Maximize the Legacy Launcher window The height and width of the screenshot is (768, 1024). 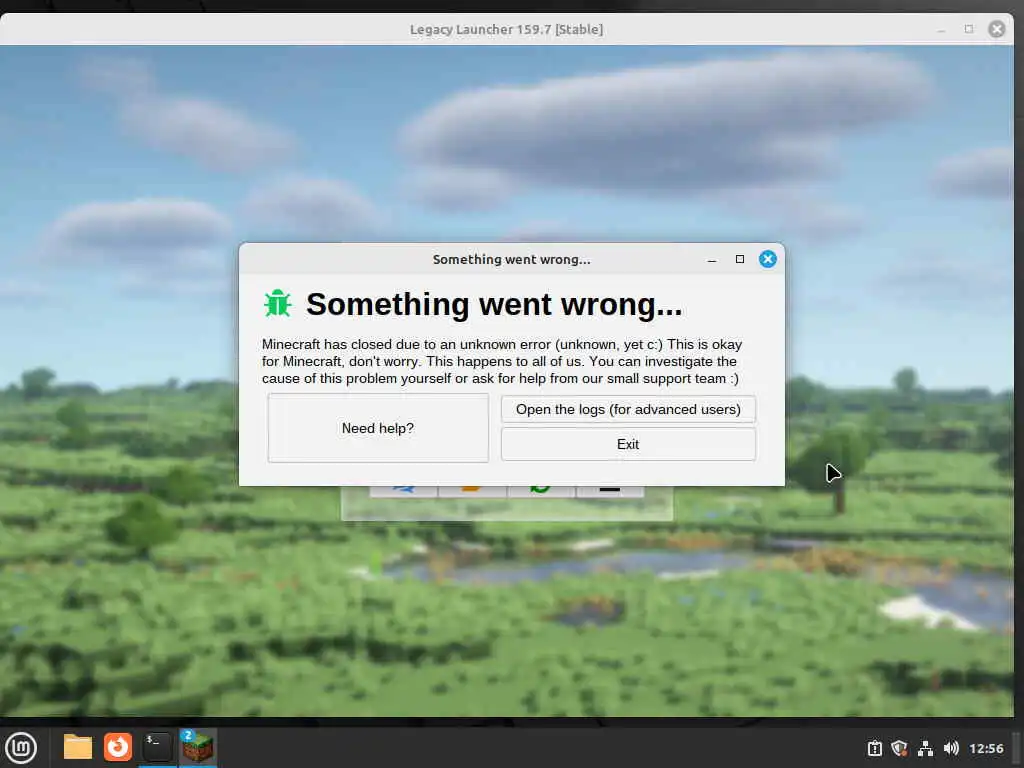click(968, 29)
